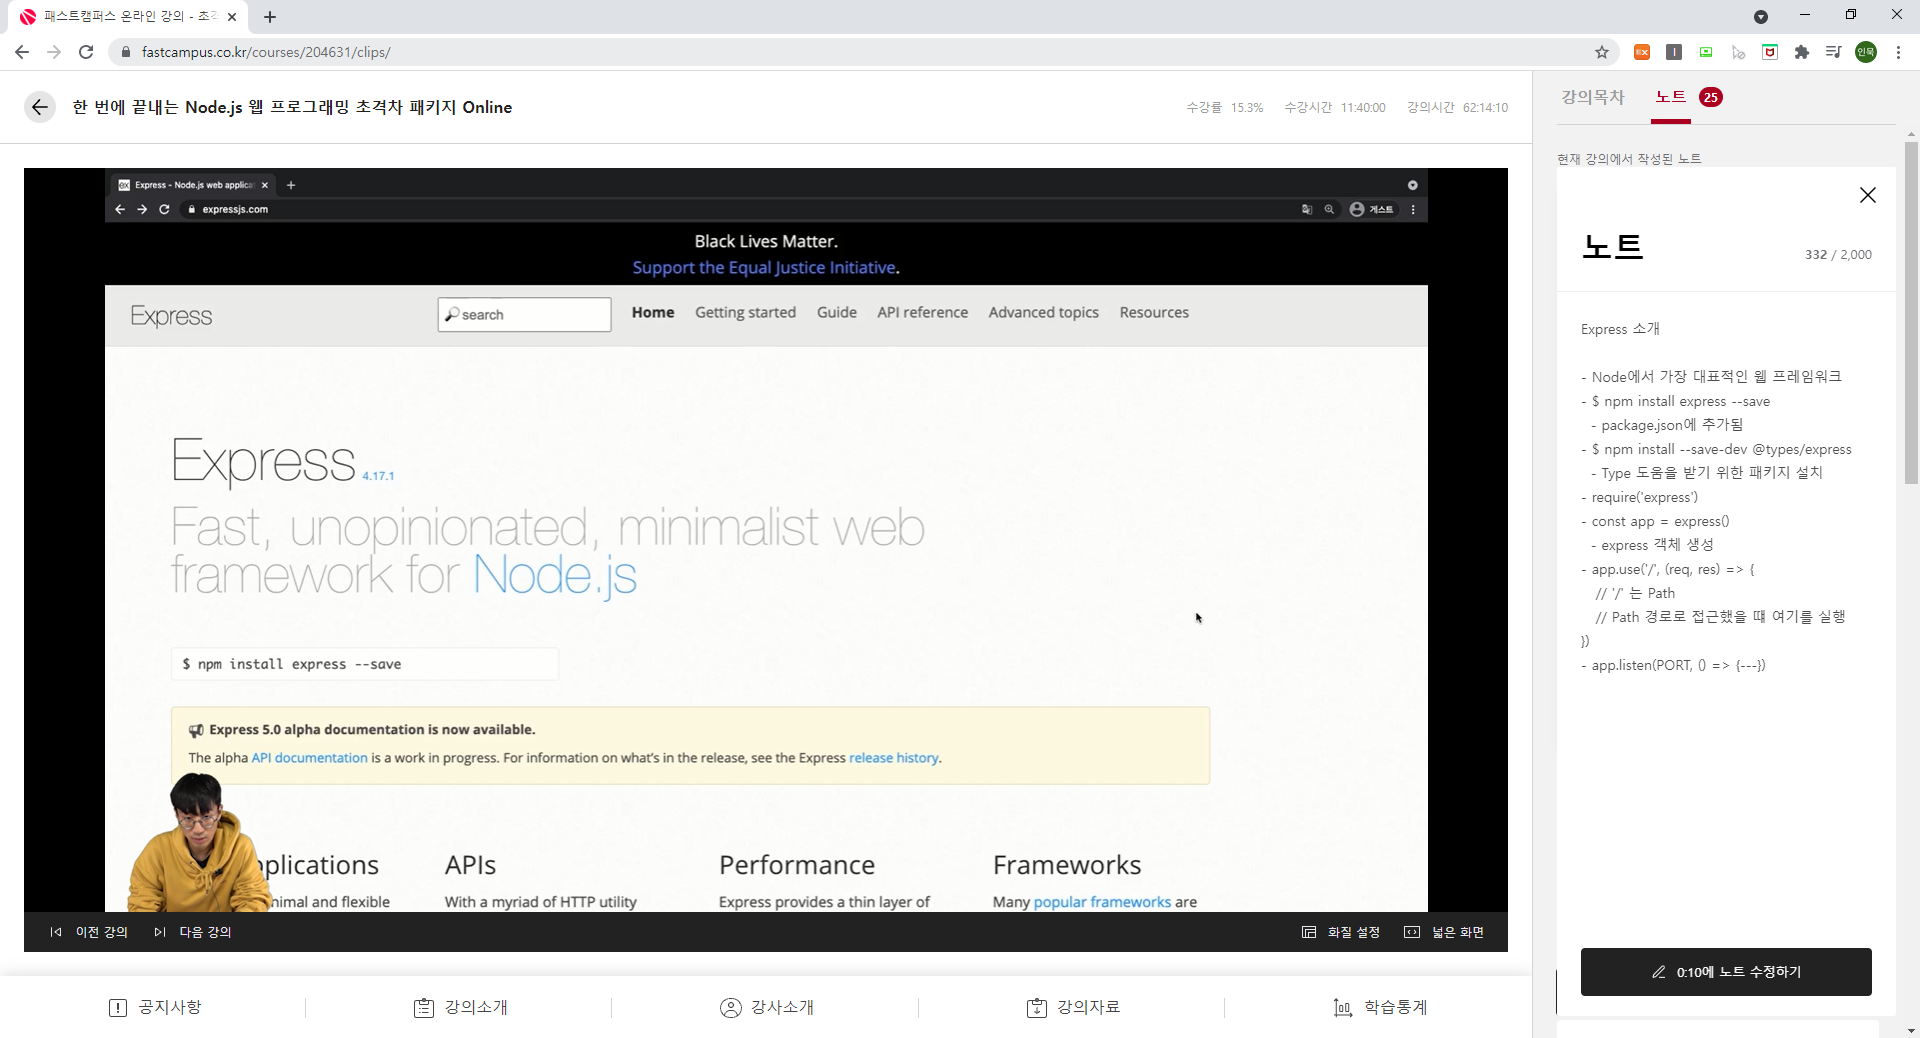This screenshot has width=1920, height=1038.
Task: Click the '$ npm install express --save' code box
Action: pos(365,664)
